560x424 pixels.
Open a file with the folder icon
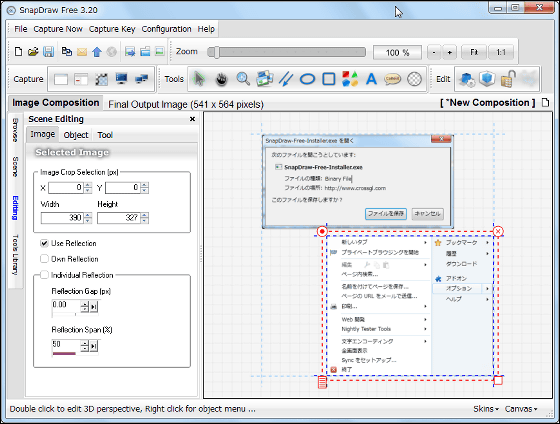click(33, 52)
